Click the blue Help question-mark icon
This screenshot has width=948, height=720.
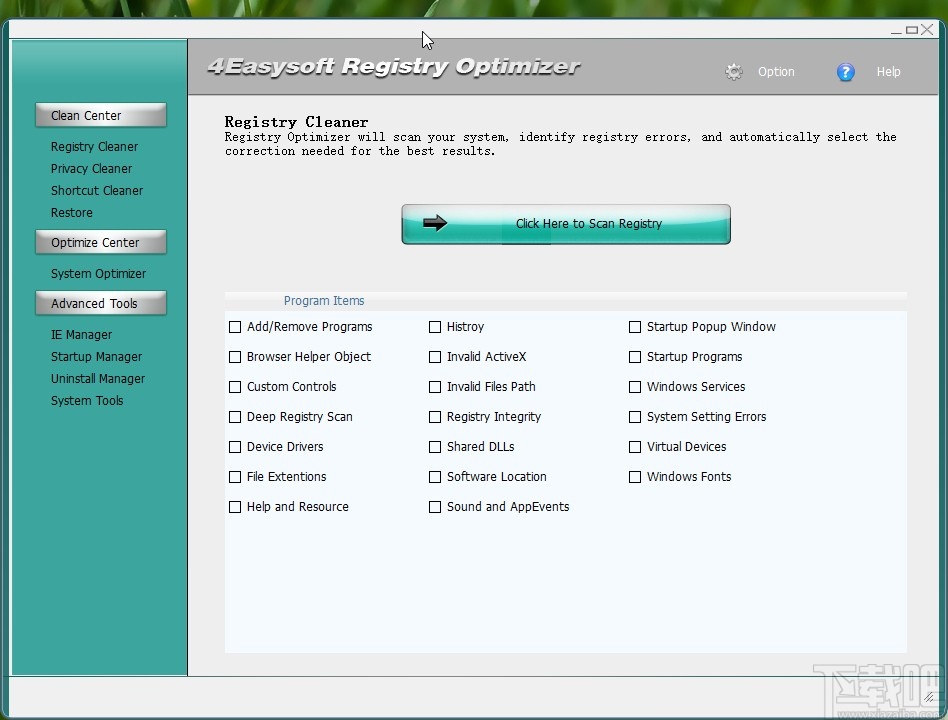(x=845, y=72)
